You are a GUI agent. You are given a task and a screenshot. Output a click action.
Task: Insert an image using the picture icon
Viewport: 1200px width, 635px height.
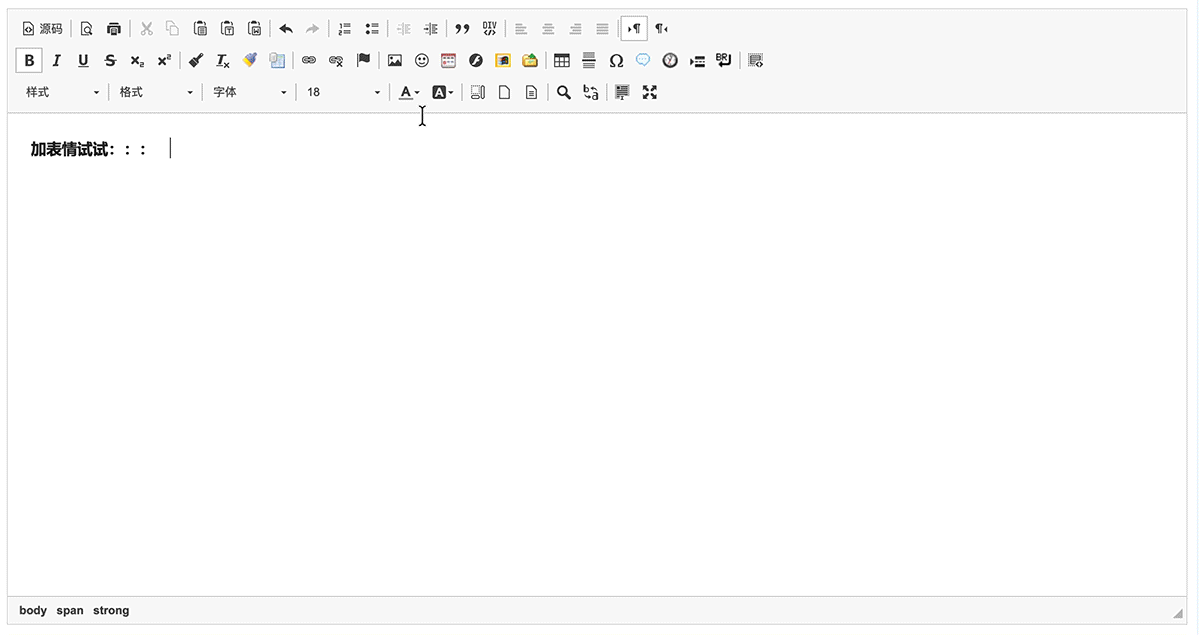click(x=395, y=61)
